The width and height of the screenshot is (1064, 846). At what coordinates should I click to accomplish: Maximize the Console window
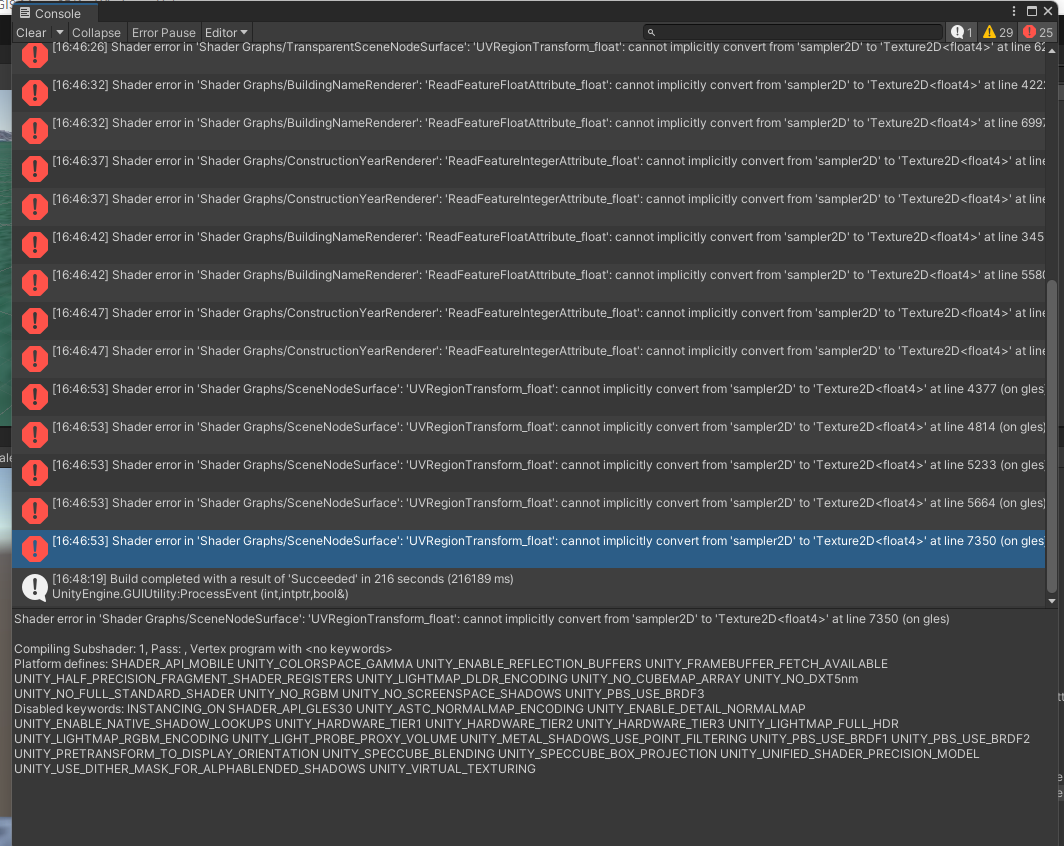coord(1034,11)
